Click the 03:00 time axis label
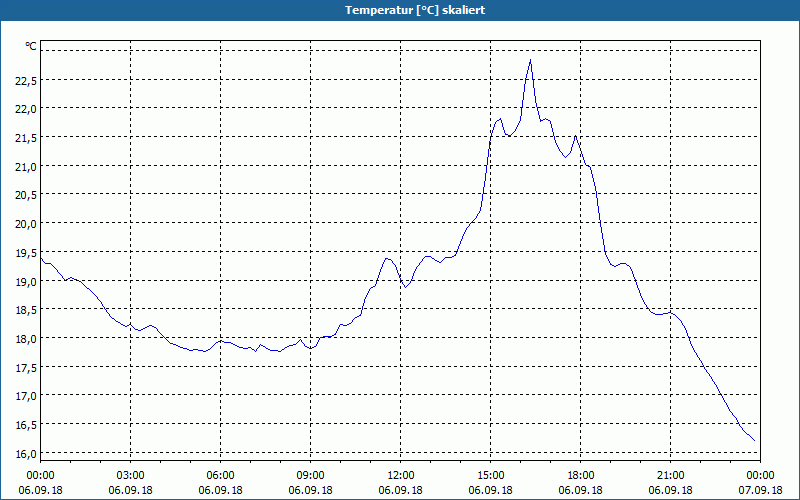The width and height of the screenshot is (800, 500). tap(131, 476)
